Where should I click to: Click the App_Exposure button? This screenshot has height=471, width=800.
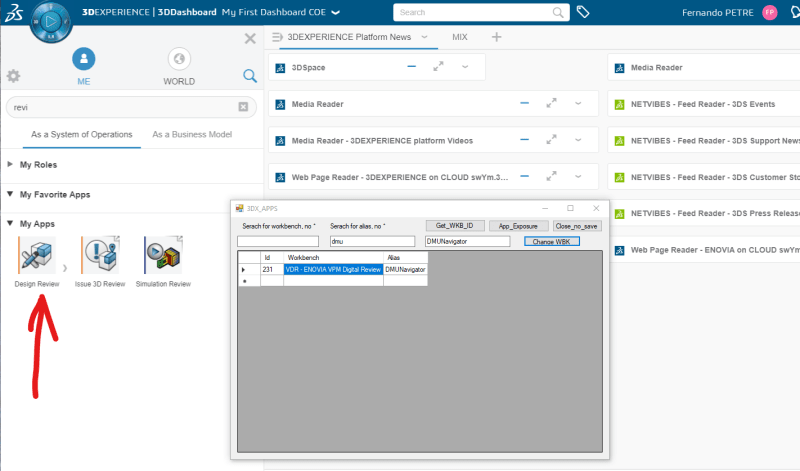click(x=518, y=226)
